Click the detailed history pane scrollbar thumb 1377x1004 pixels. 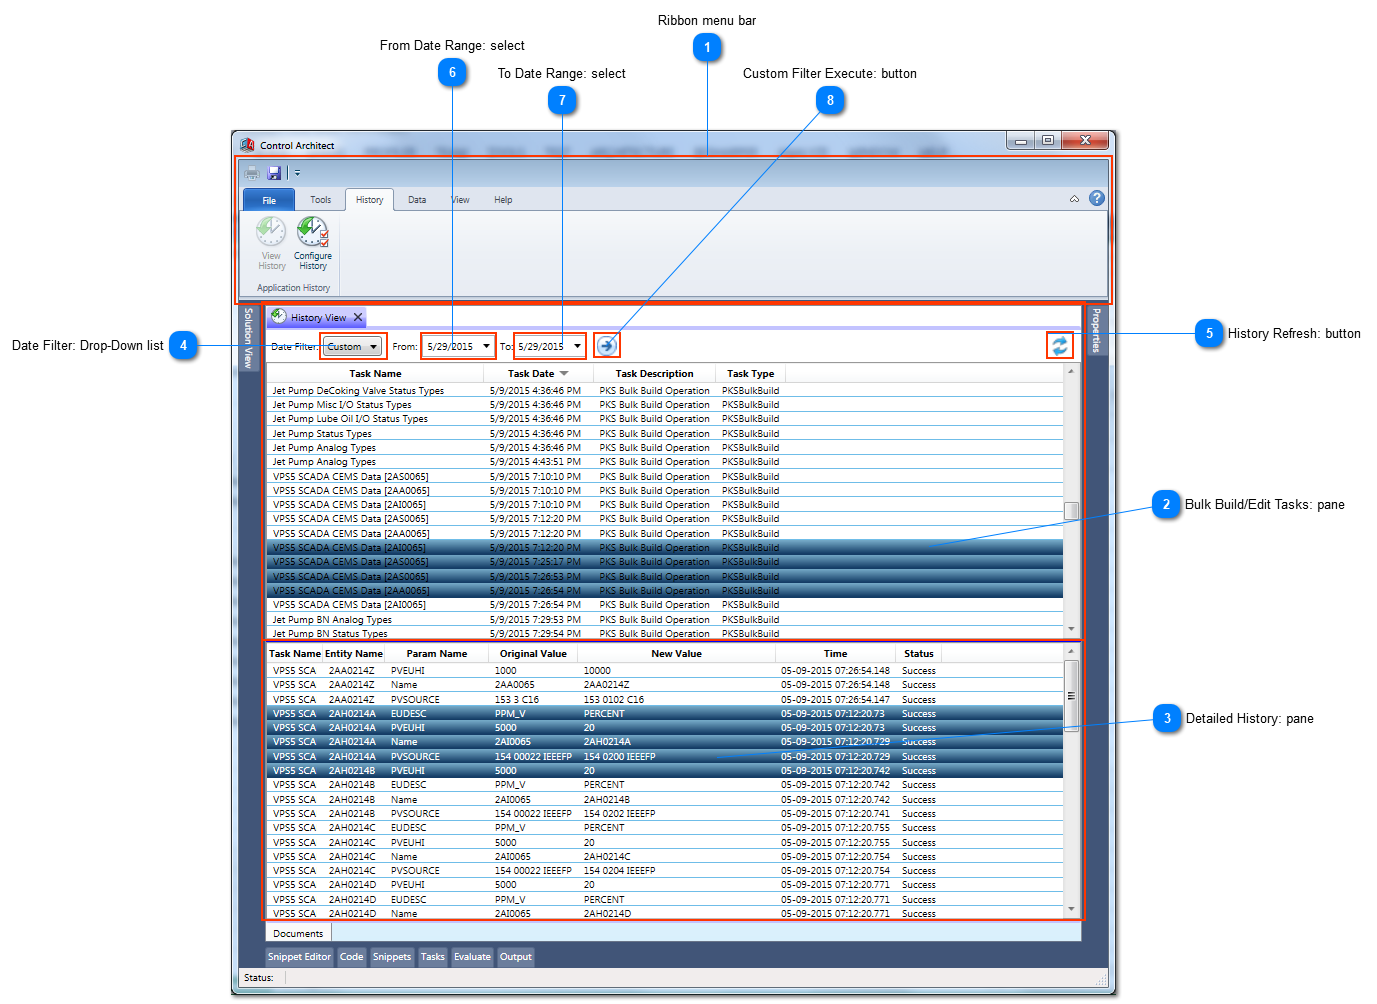click(x=1071, y=696)
